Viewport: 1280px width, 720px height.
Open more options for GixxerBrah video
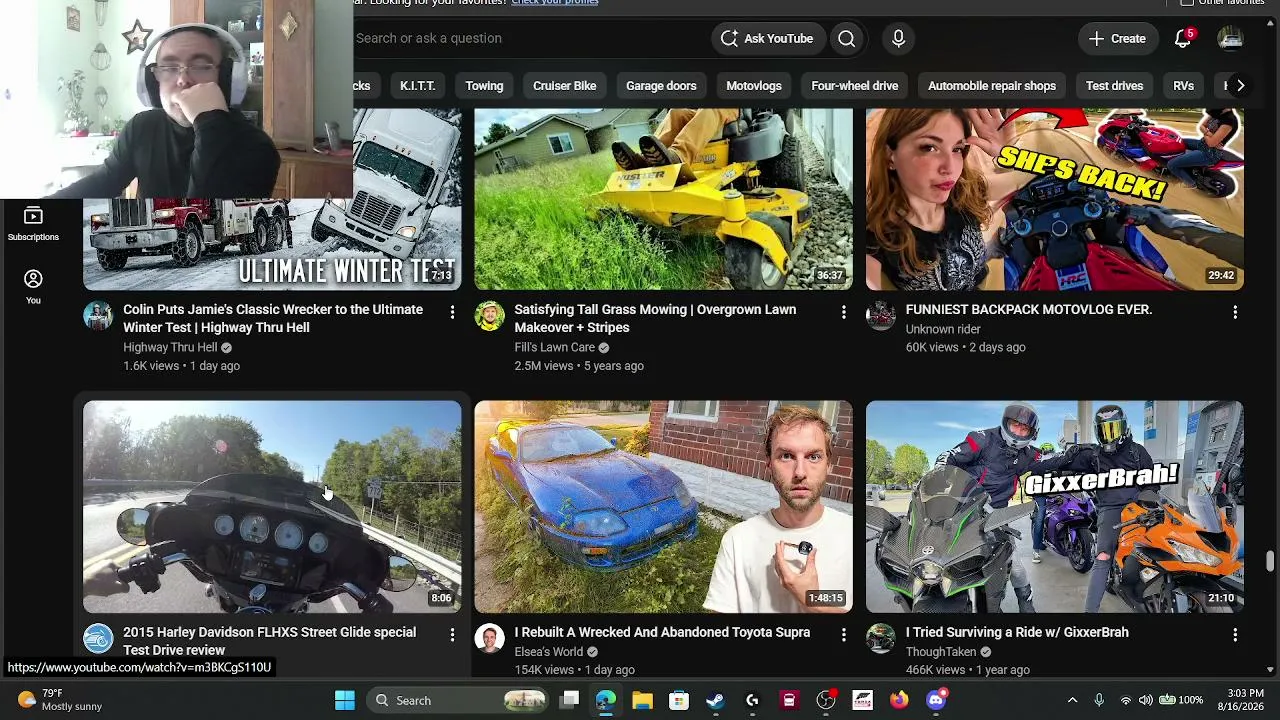click(1235, 635)
